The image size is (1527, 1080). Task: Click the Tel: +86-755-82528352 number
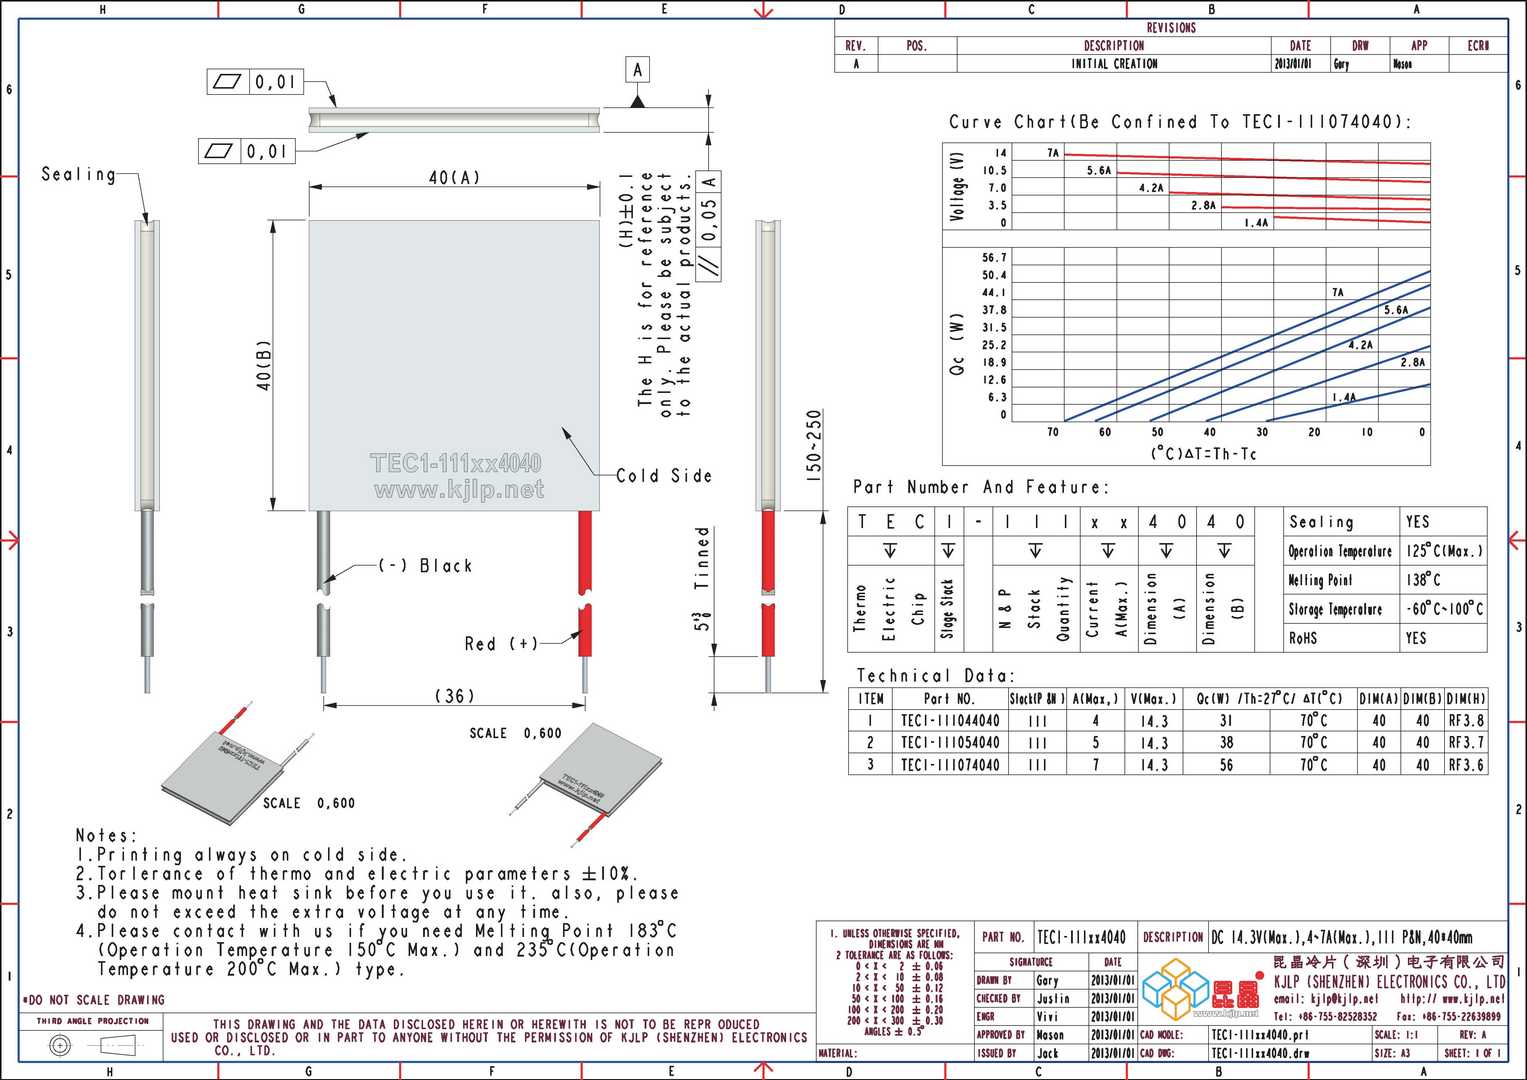1325,1017
